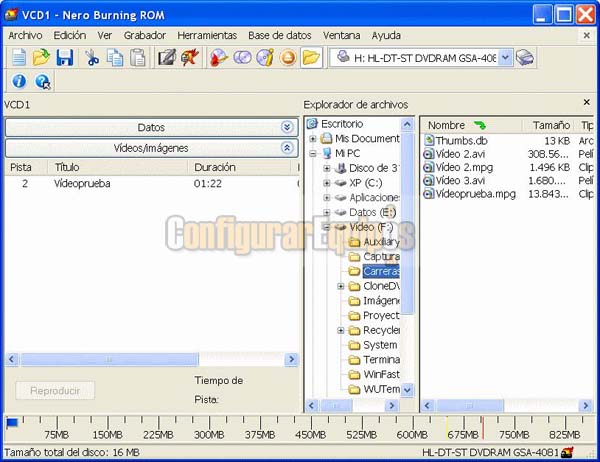Screen dimensions: 600x462
Task: Select the Carreras folder
Action: [x=381, y=271]
